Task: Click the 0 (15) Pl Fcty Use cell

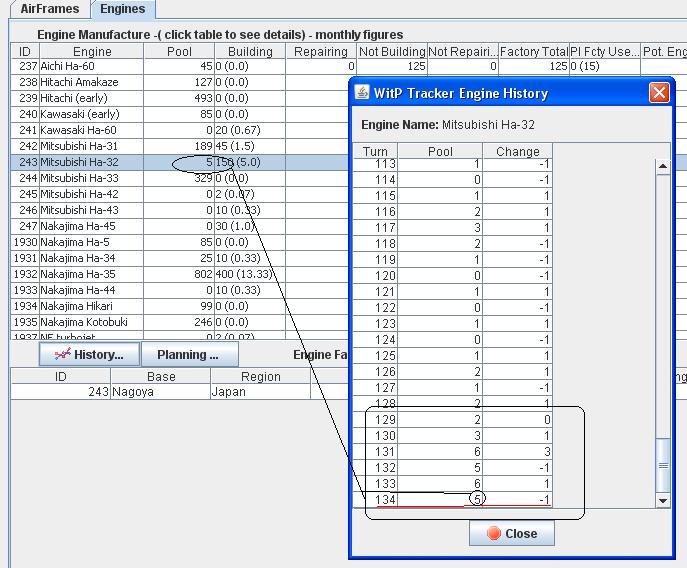Action: tap(605, 66)
